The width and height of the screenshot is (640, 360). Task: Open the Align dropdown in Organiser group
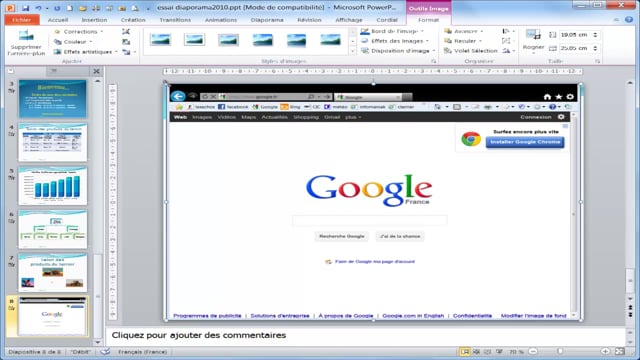[x=508, y=31]
